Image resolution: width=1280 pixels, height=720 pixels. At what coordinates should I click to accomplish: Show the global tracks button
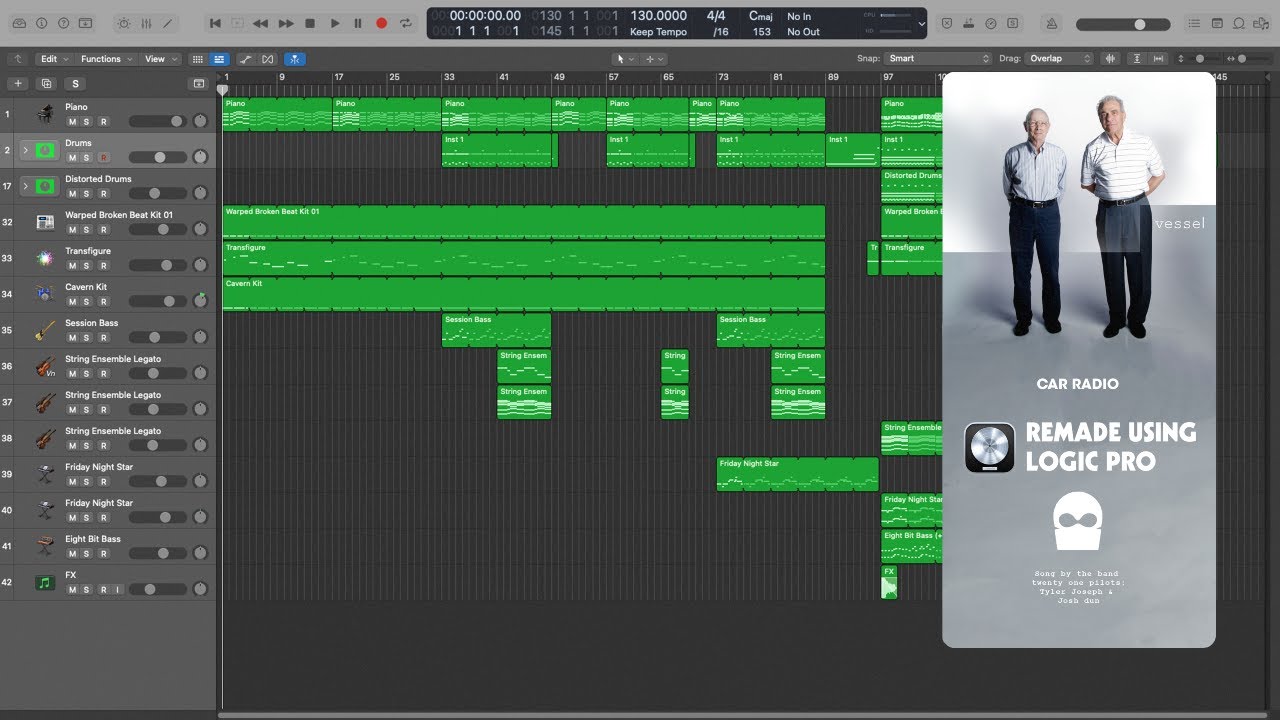[x=198, y=84]
